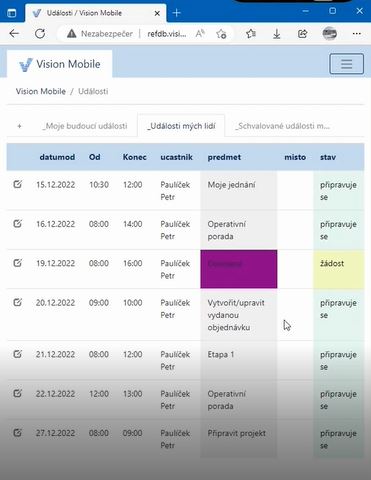This screenshot has height=480, width=371.
Task: Switch to _Schvalované události tab
Action: [282, 126]
